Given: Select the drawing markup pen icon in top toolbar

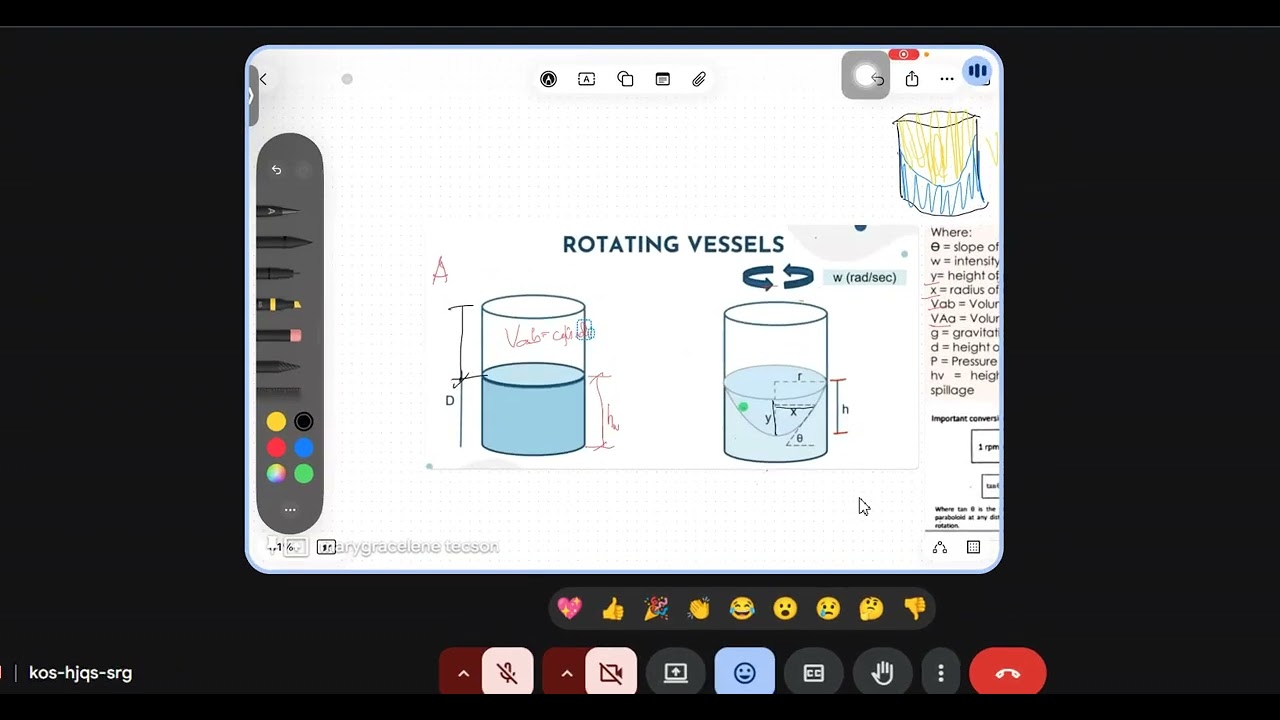Looking at the screenshot, I should pos(548,79).
